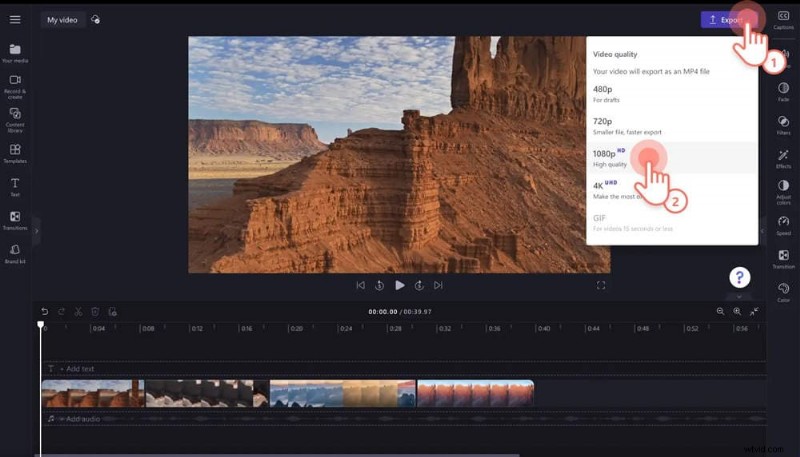The width and height of the screenshot is (800, 457).
Task: Zoom out the timeline
Action: point(720,311)
